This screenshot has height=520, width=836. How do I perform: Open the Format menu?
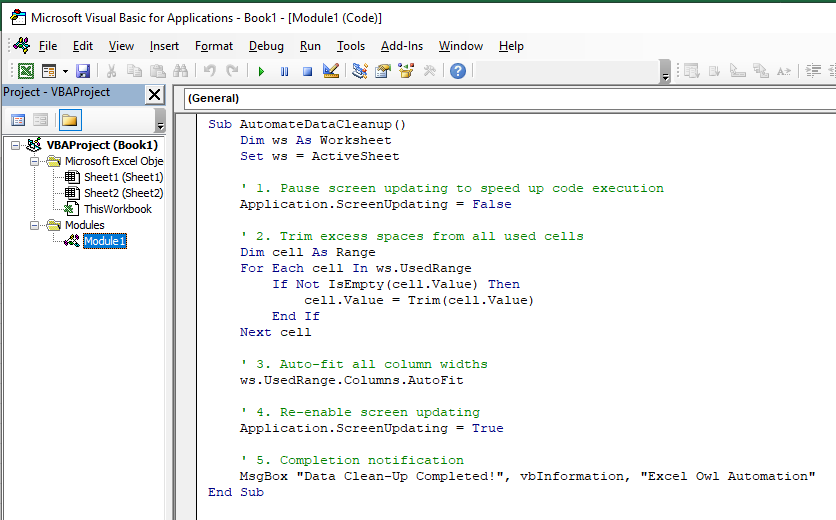pyautogui.click(x=214, y=46)
